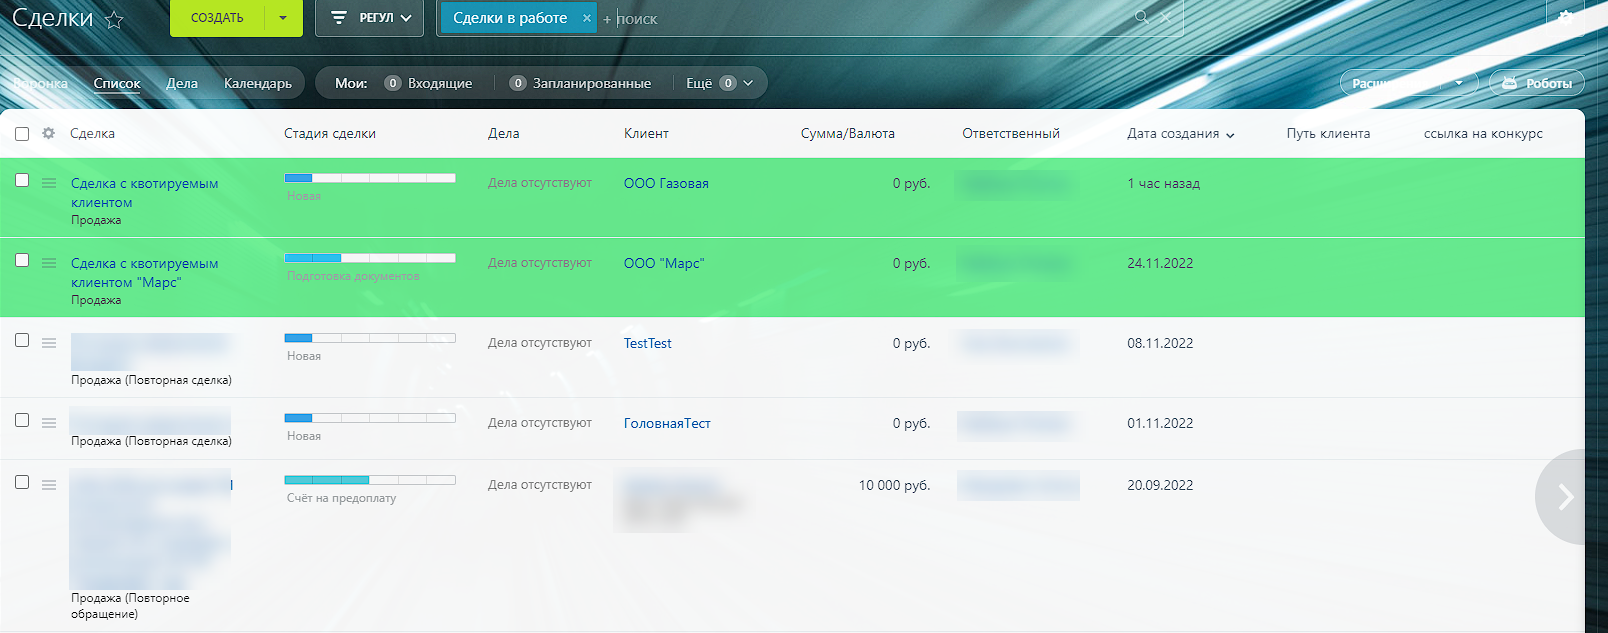Switch to the Календарь view tab

[x=257, y=83]
